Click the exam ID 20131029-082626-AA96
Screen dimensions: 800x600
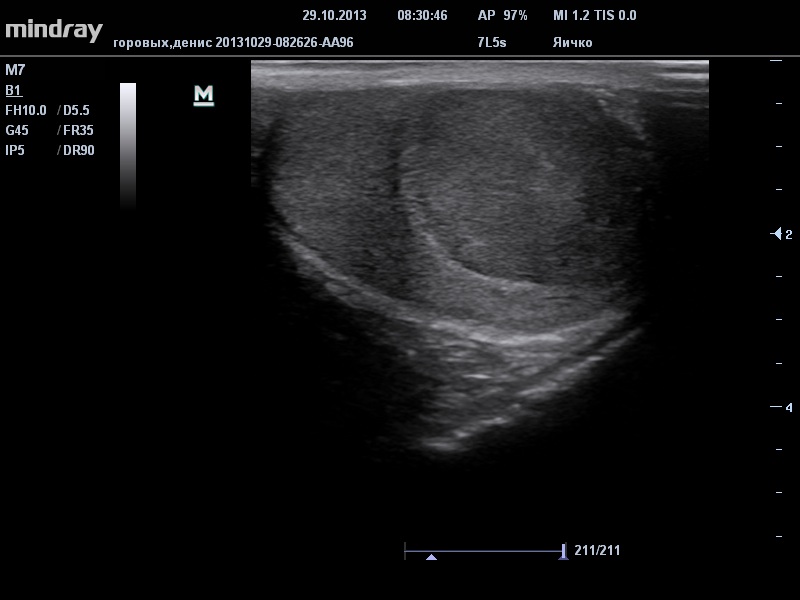pyautogui.click(x=284, y=42)
